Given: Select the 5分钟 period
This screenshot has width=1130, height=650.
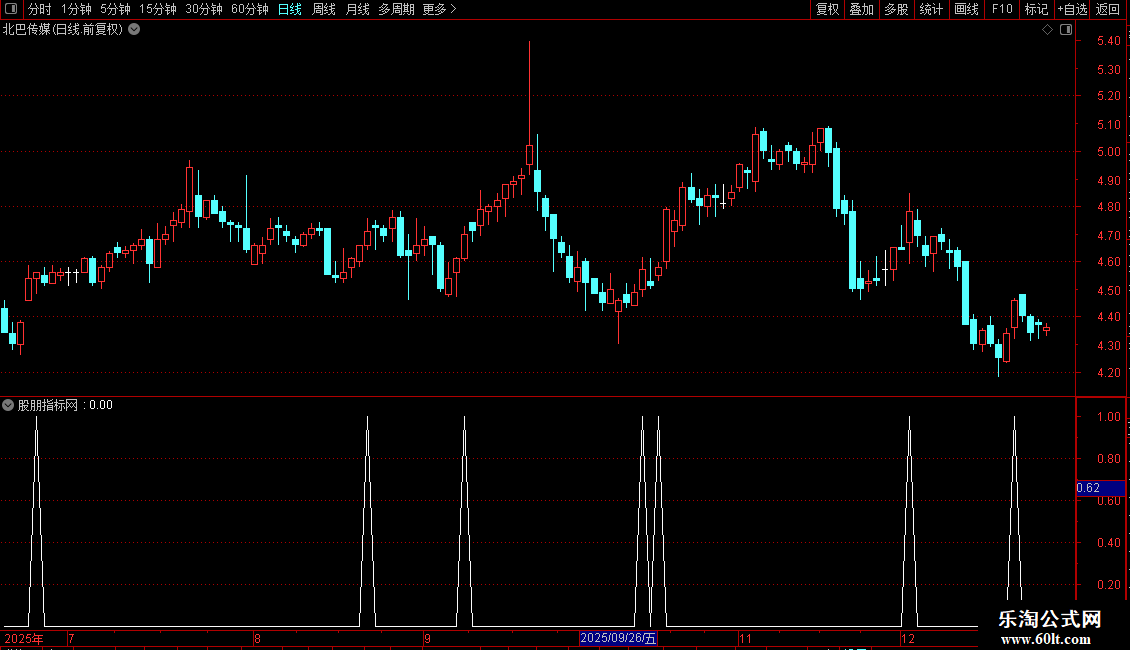Looking at the screenshot, I should coord(115,9).
